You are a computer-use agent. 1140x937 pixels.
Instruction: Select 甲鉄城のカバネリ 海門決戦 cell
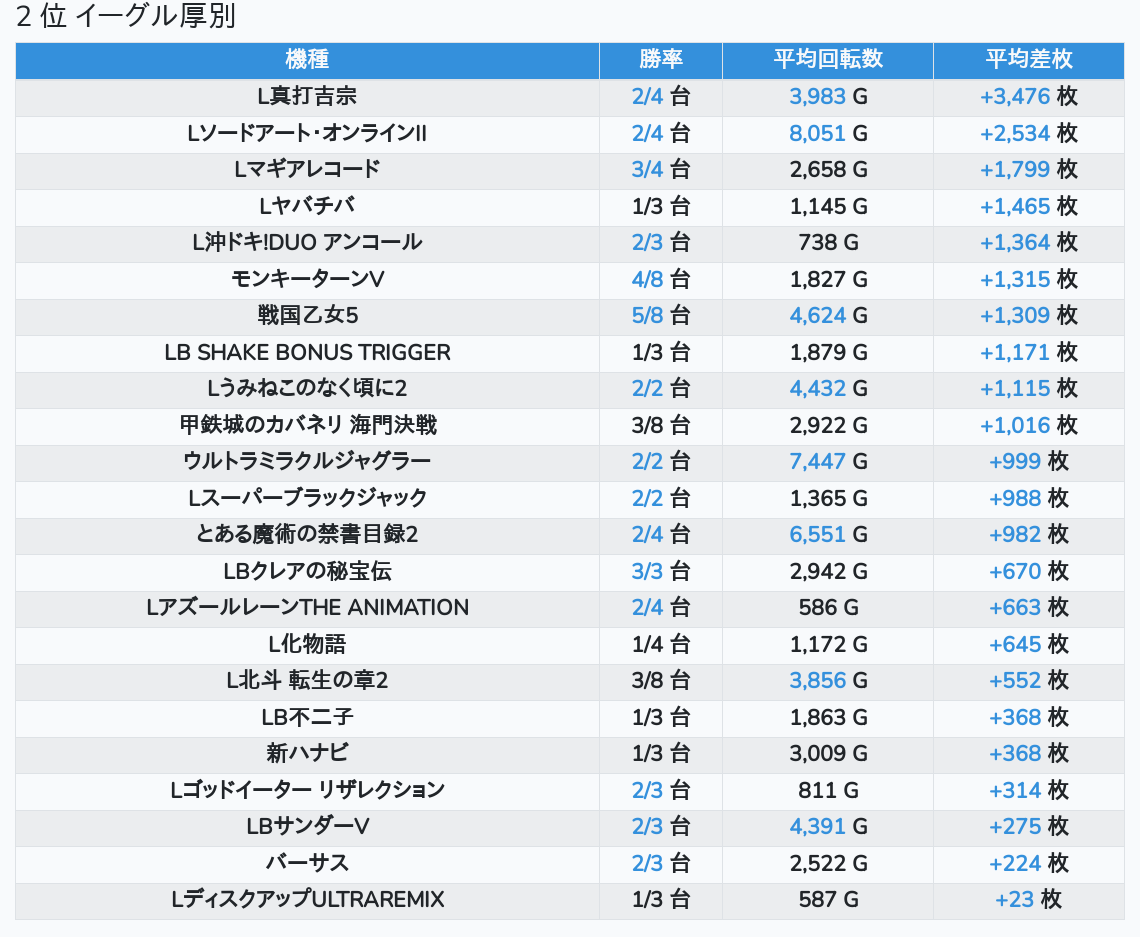point(307,426)
